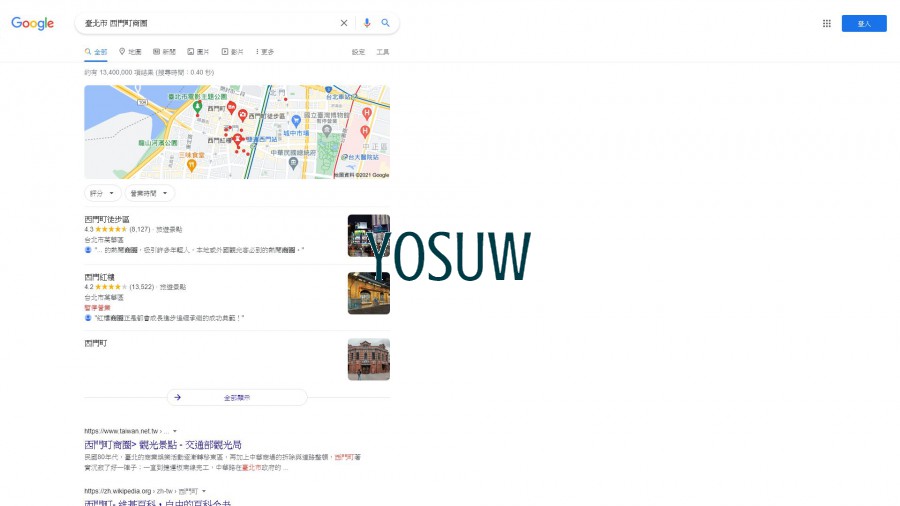This screenshot has height=506, width=900.
Task: Click the blue 城中市場 shopping pin
Action: [x=296, y=121]
